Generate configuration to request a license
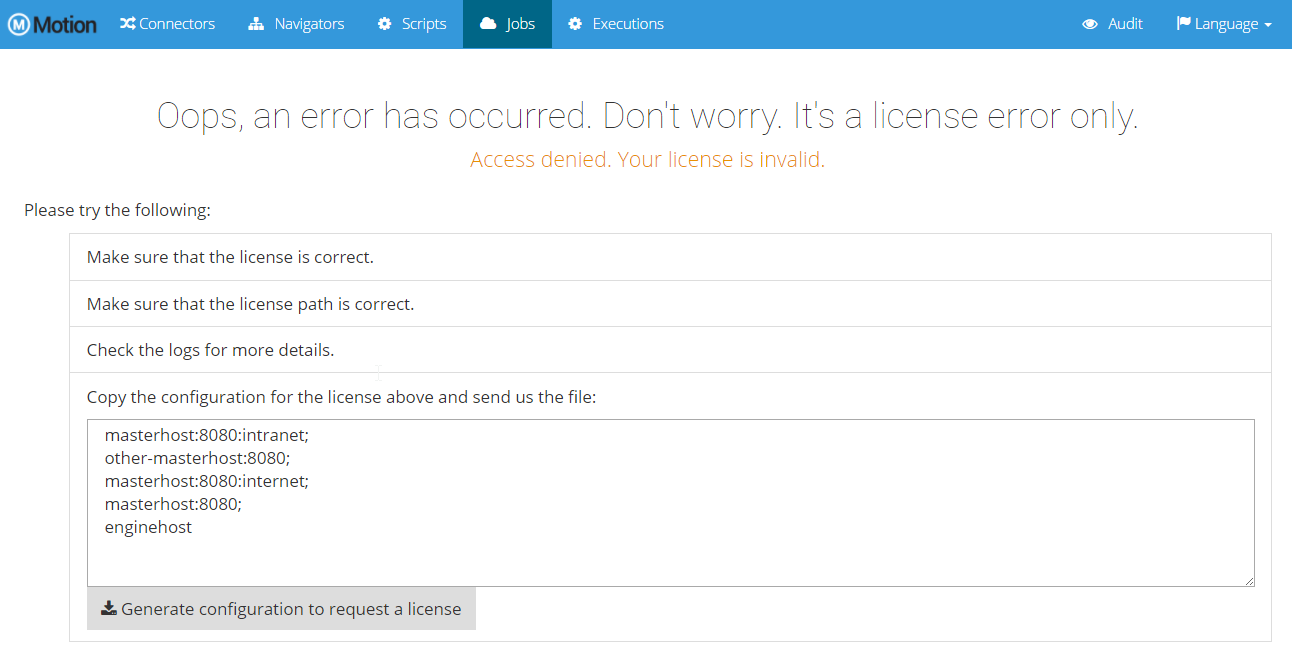 [x=281, y=609]
